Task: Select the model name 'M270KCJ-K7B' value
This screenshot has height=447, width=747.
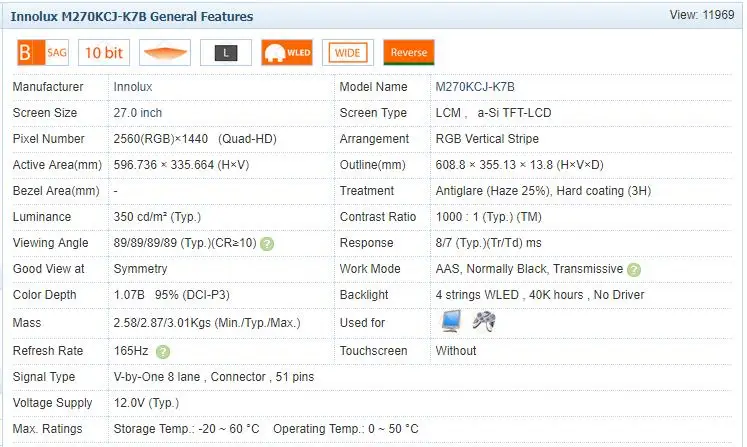Action: (475, 87)
